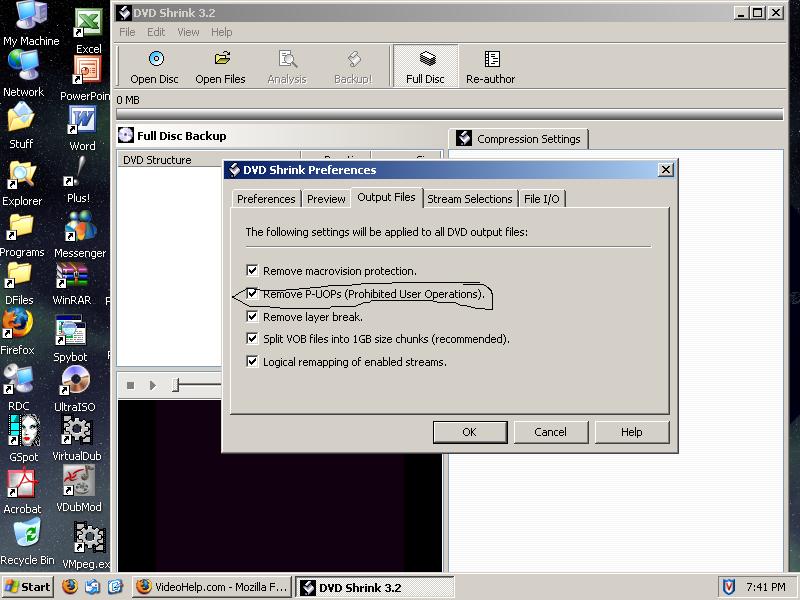Click the shield icon in system tray
Image resolution: width=800 pixels, height=600 pixels.
729,587
